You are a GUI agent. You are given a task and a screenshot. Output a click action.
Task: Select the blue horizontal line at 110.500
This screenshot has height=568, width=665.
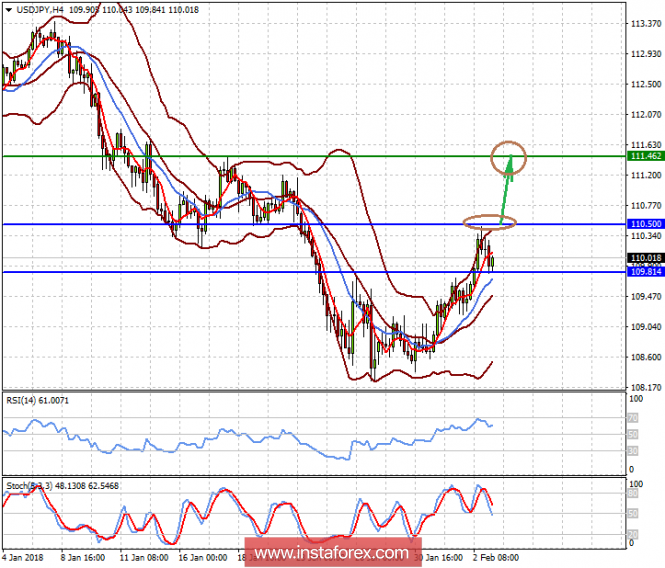click(x=250, y=225)
